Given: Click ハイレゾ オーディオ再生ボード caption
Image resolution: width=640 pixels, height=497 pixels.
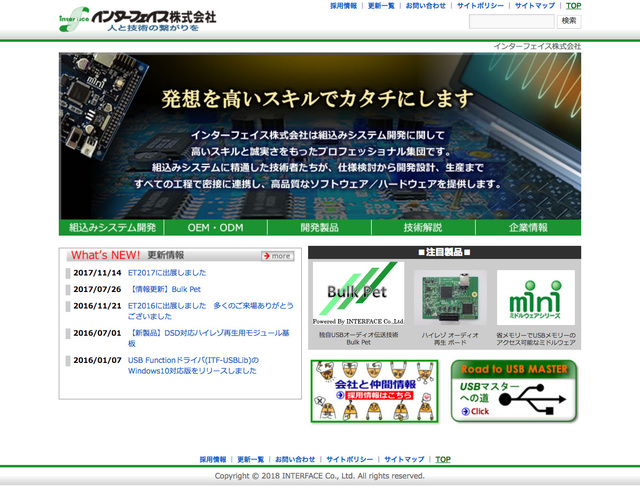Looking at the screenshot, I should (x=450, y=338).
